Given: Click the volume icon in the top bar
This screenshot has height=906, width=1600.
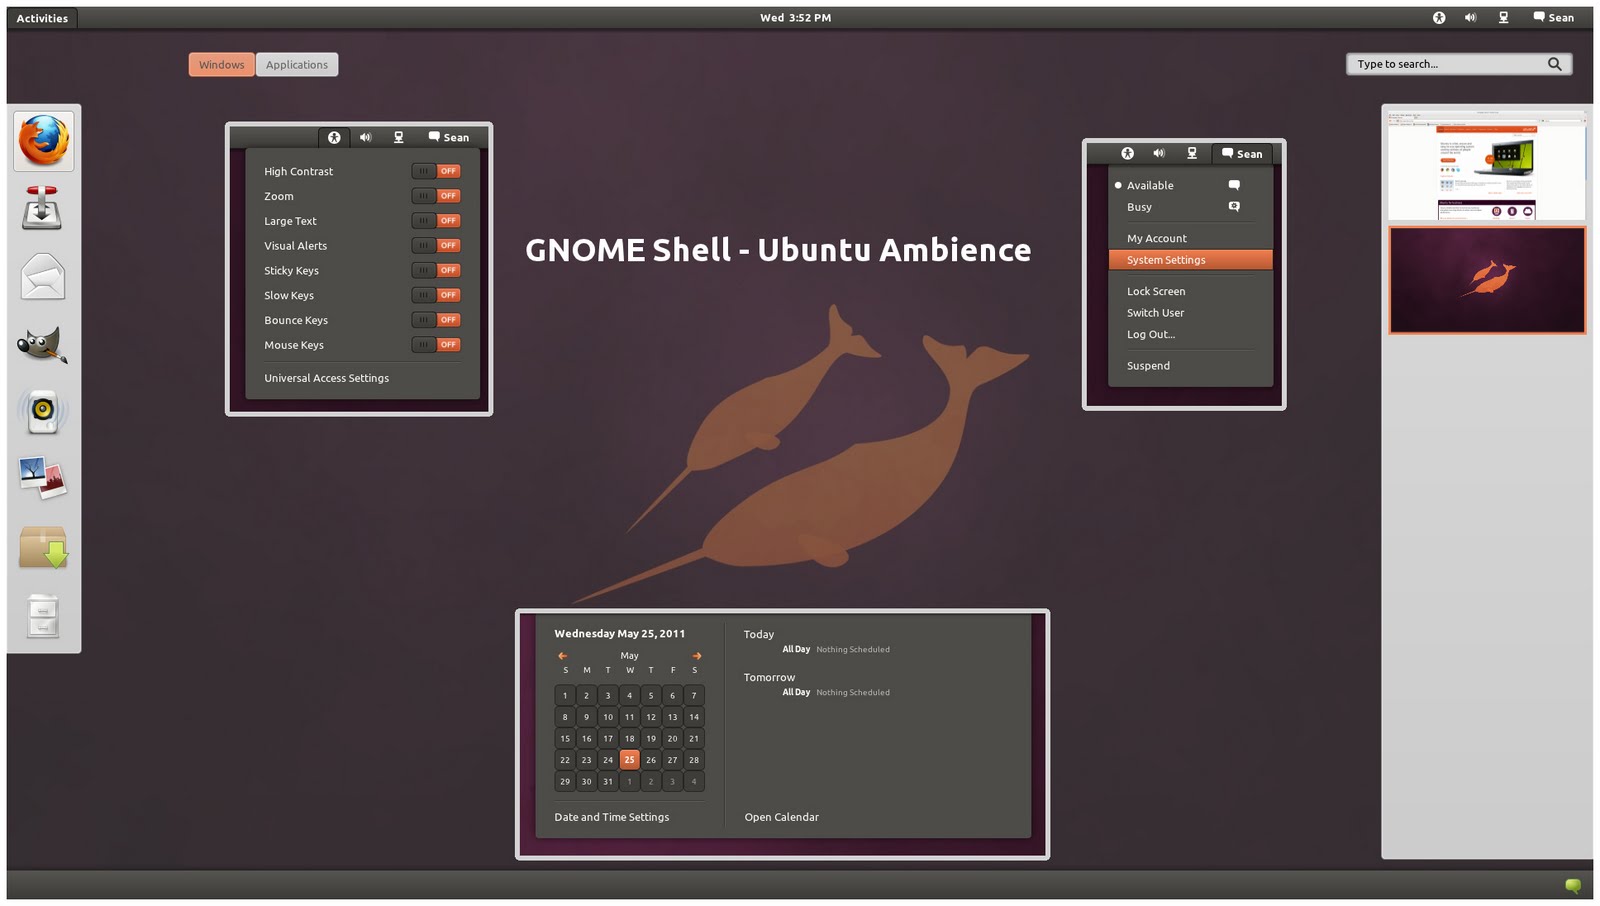Looking at the screenshot, I should [x=1469, y=17].
